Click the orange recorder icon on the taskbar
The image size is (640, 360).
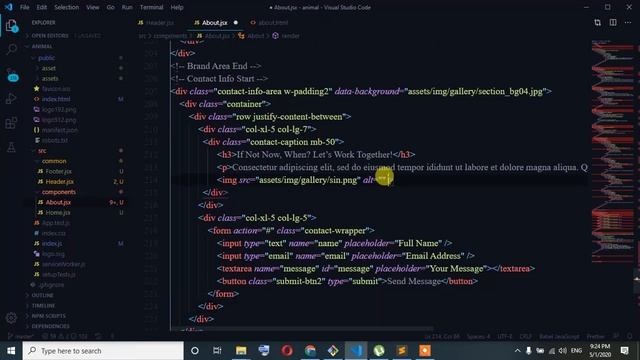425,351
